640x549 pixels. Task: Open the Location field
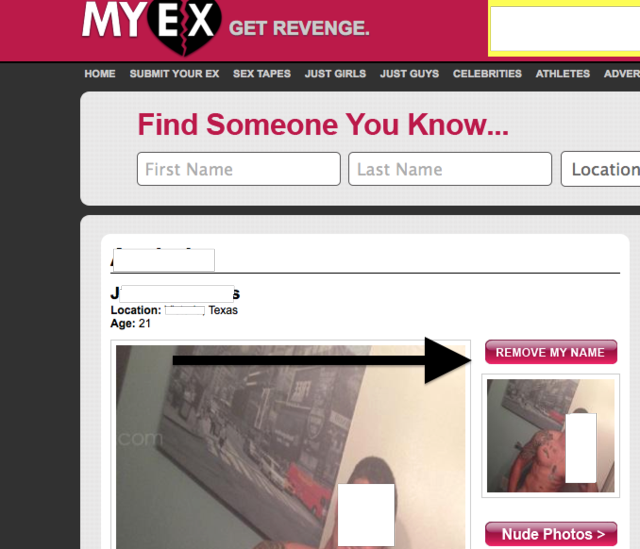coord(600,169)
